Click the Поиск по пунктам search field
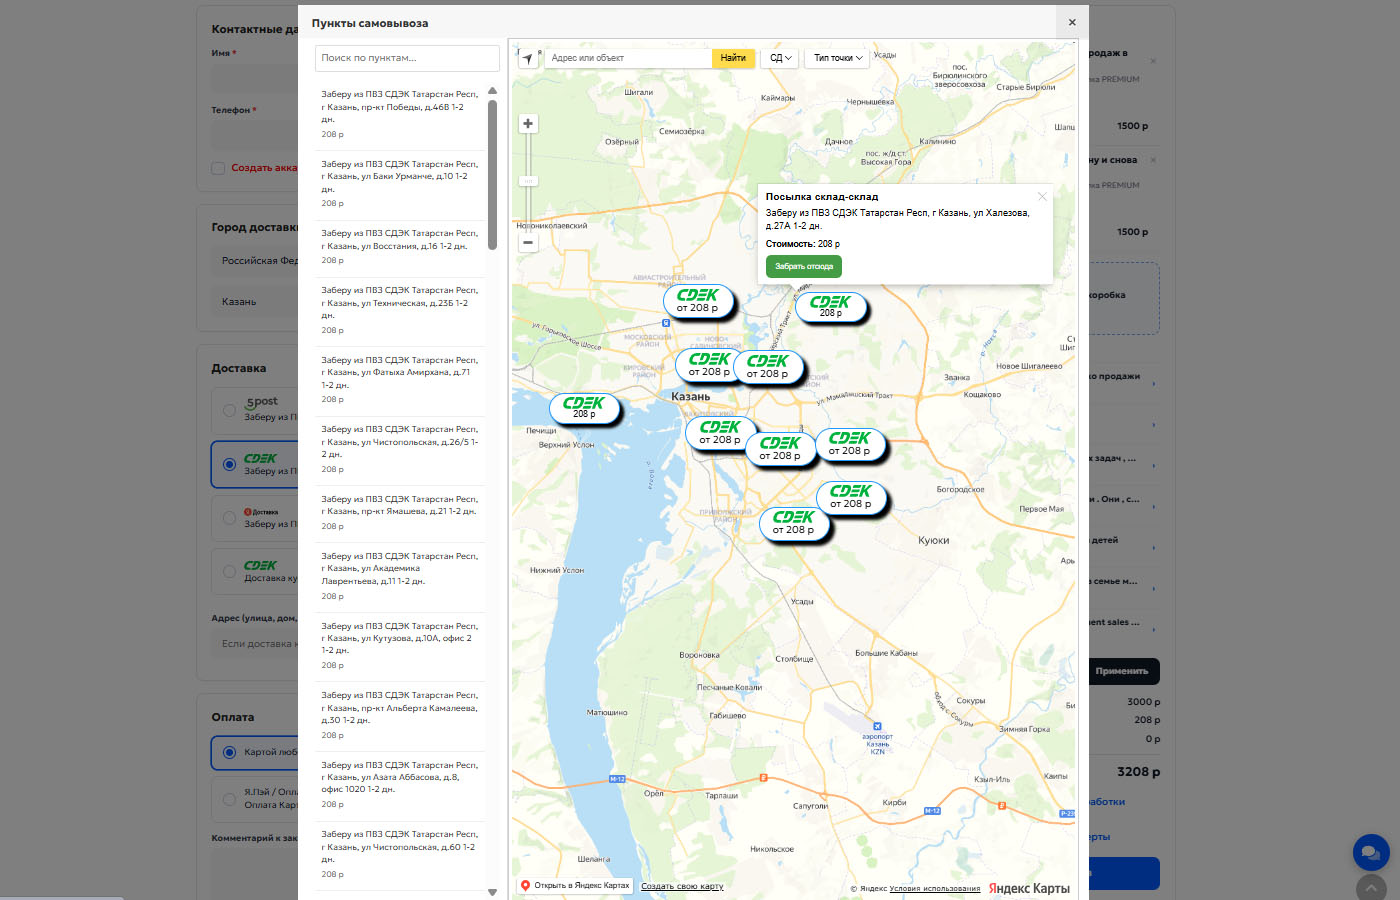Screen dimensions: 1400x900 click(407, 58)
